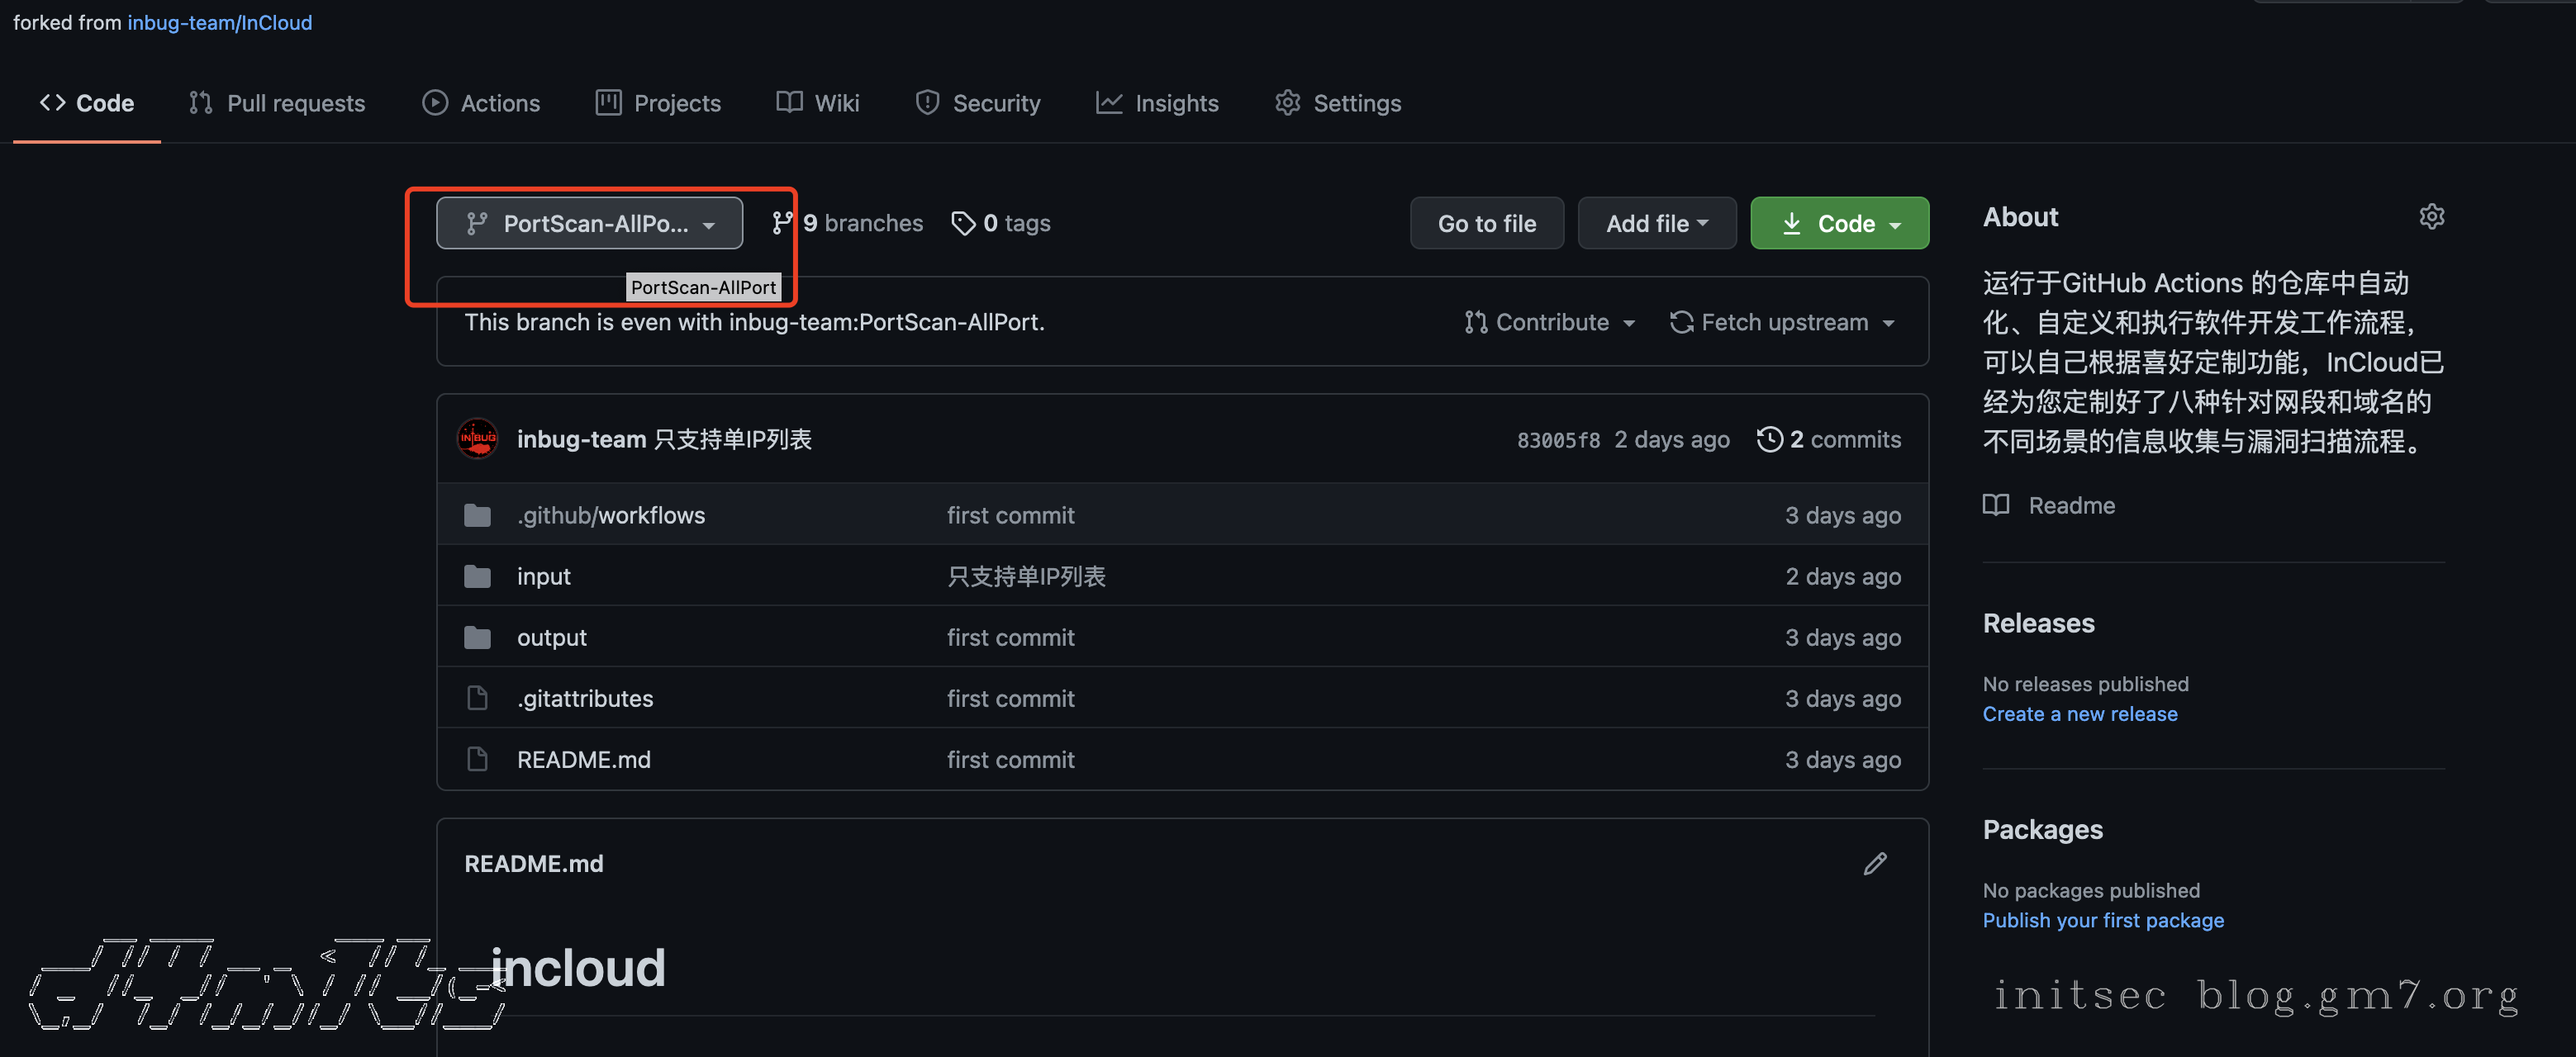Screen dimensions: 2576x1057
Task: Click the sync icon beside Fetch upstream
Action: (x=1682, y=322)
